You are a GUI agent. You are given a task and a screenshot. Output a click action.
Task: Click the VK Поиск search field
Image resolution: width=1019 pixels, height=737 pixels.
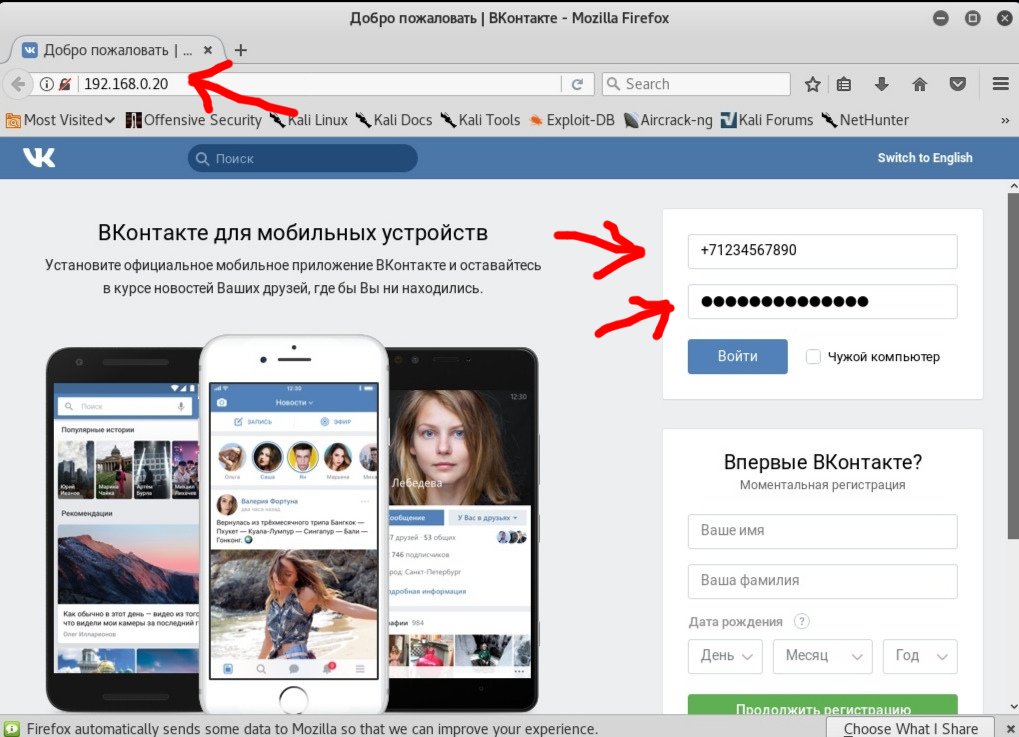tap(303, 159)
